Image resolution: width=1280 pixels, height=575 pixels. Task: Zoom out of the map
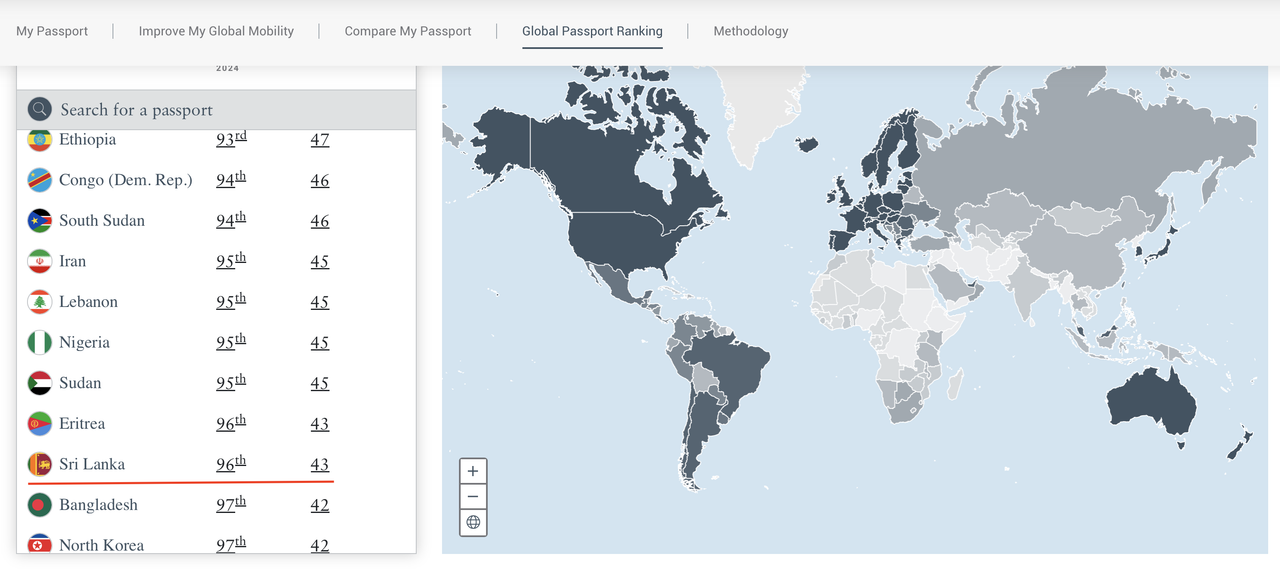473,497
